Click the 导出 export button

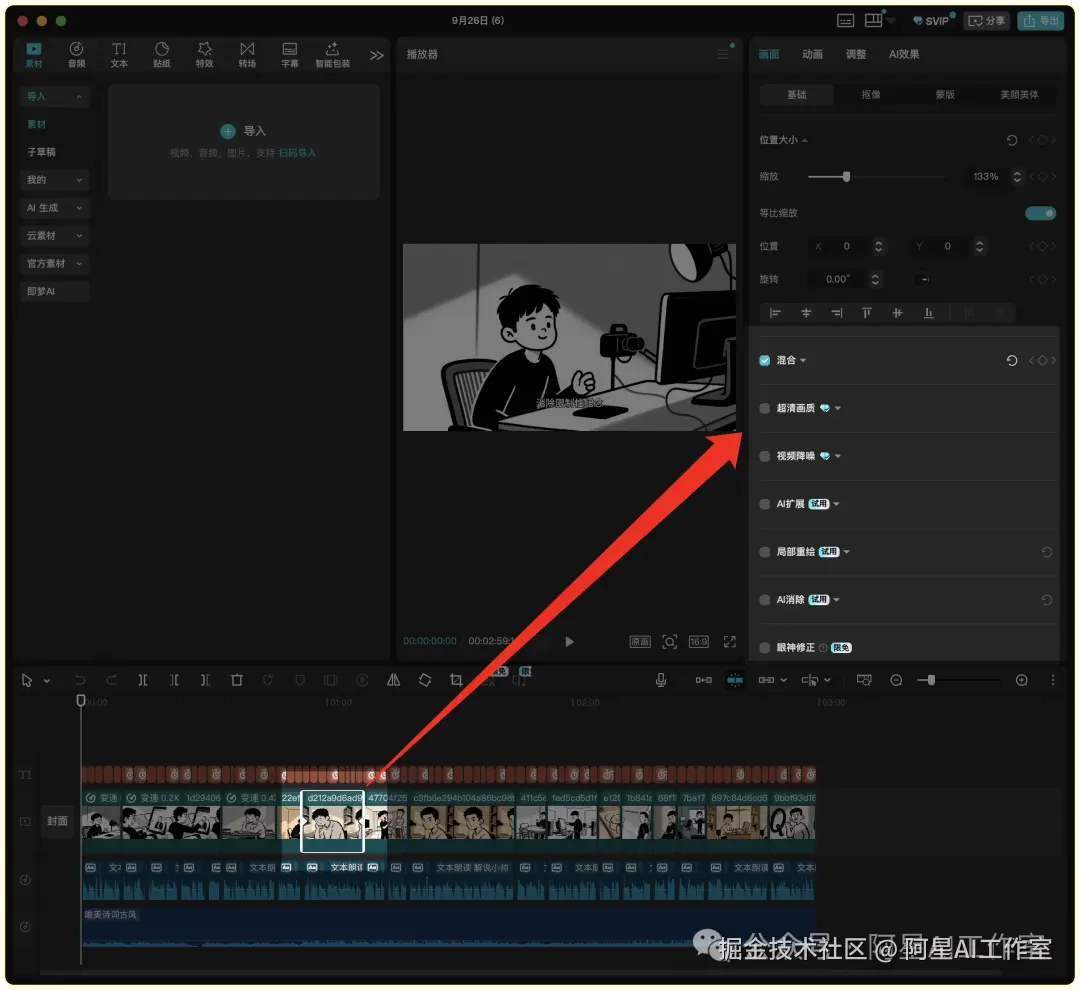coord(1041,21)
